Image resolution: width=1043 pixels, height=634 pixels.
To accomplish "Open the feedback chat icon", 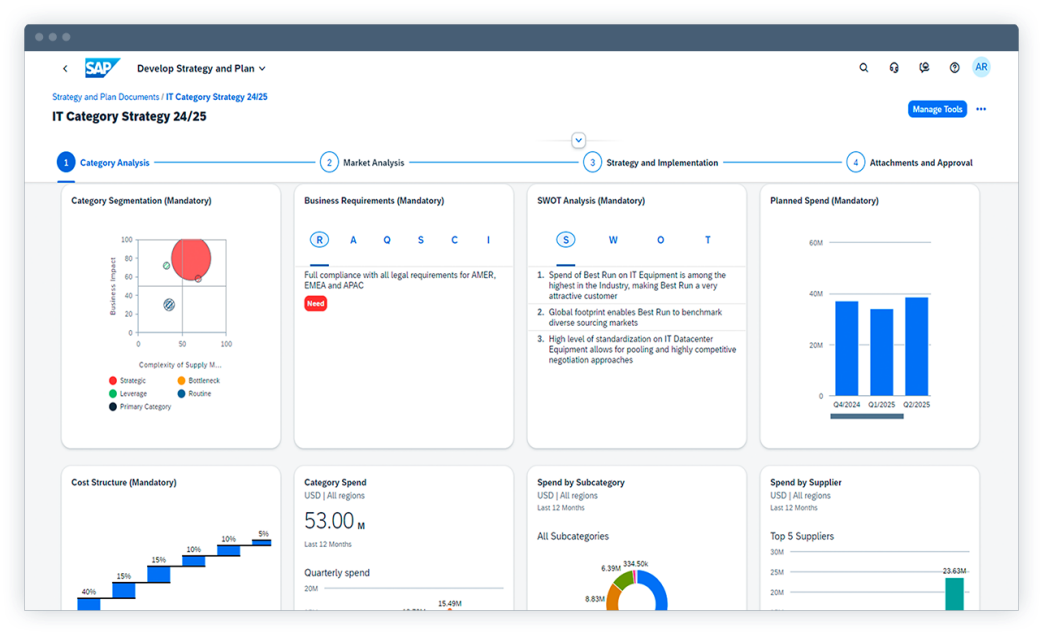I will point(923,67).
